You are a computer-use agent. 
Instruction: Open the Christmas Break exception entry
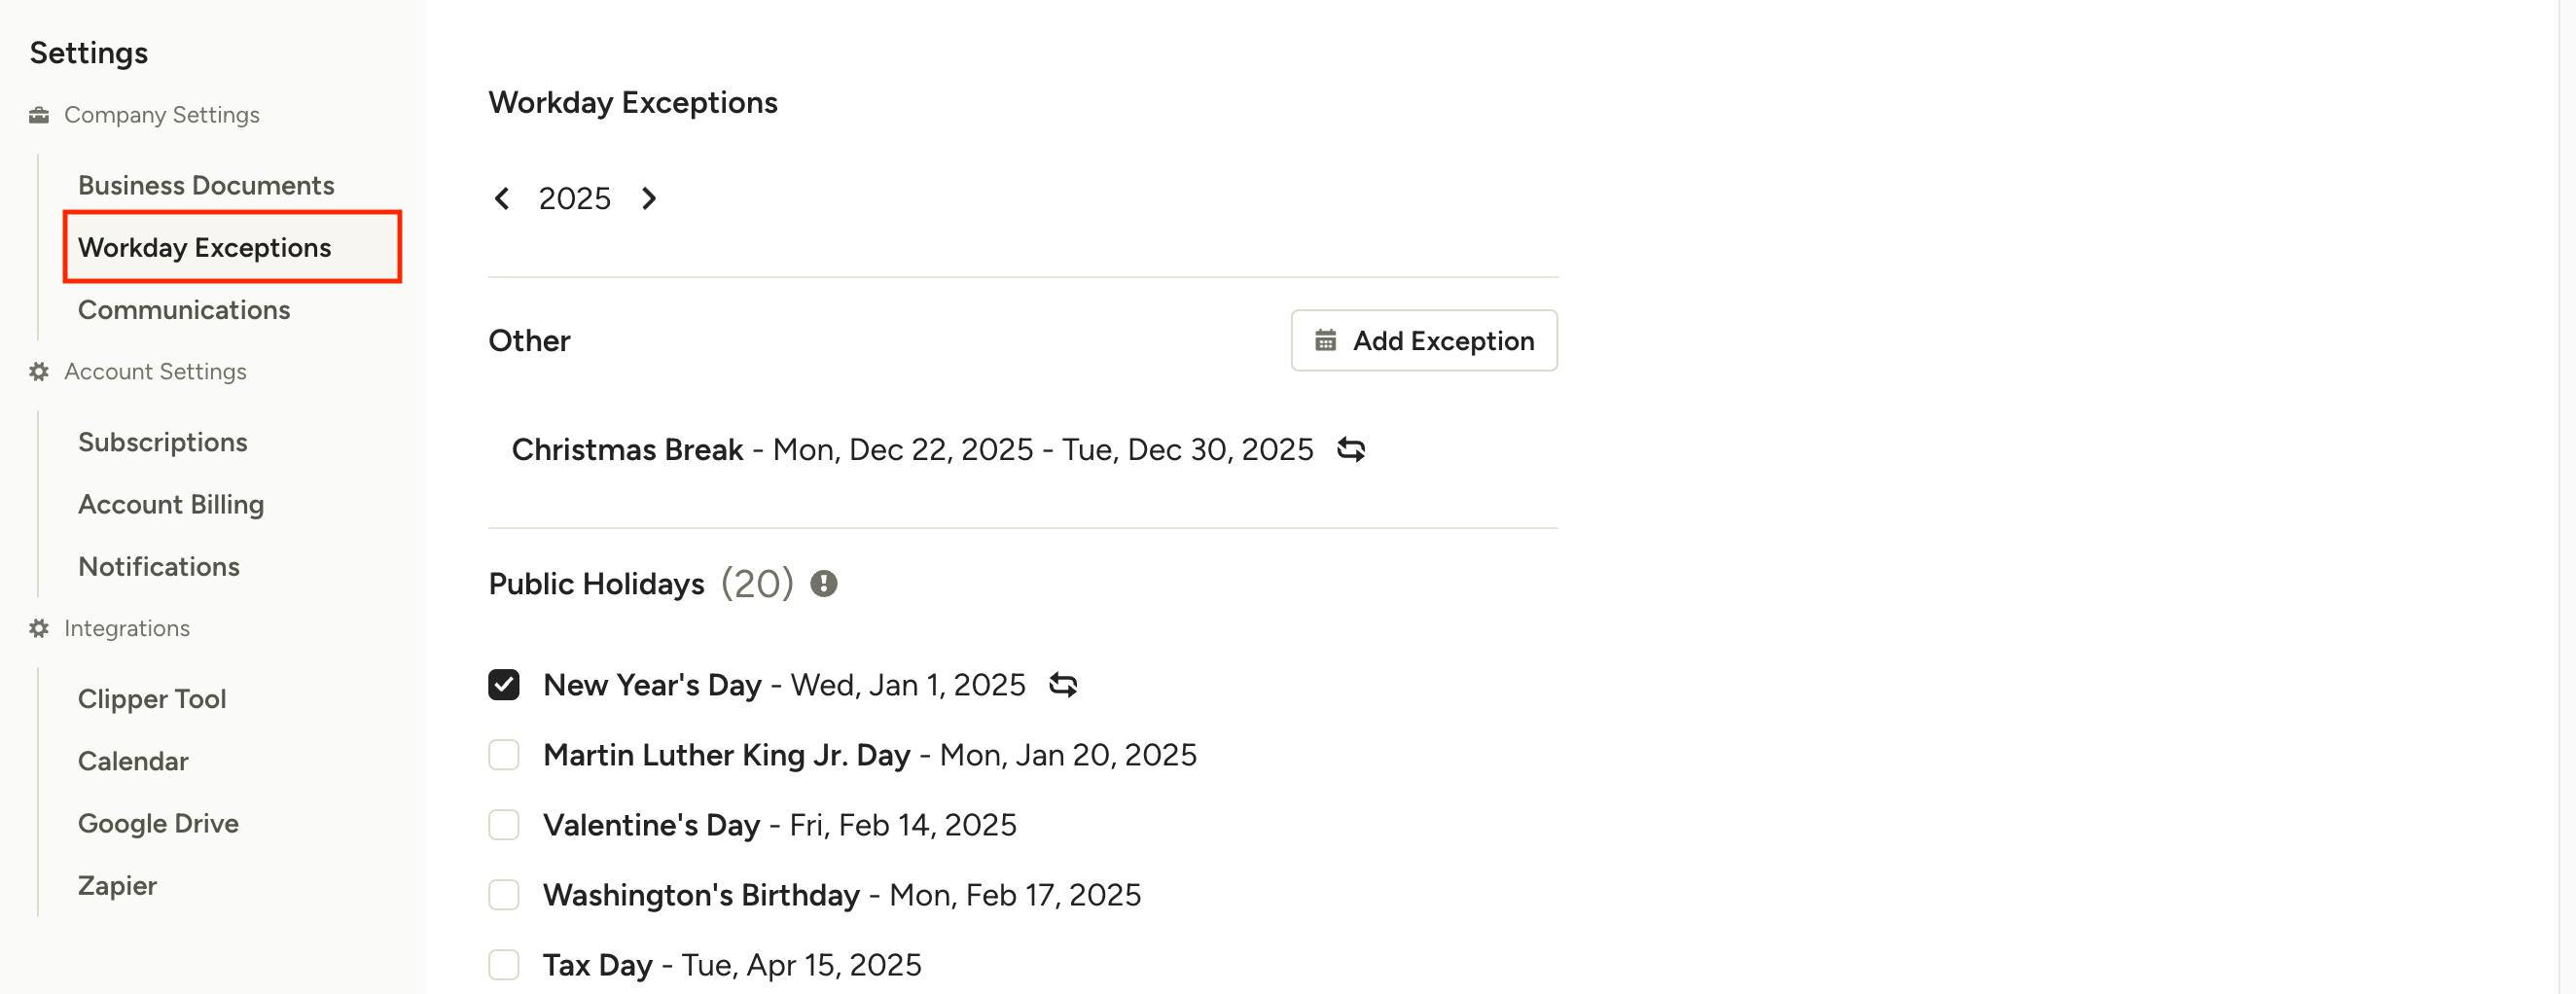pyautogui.click(x=912, y=450)
